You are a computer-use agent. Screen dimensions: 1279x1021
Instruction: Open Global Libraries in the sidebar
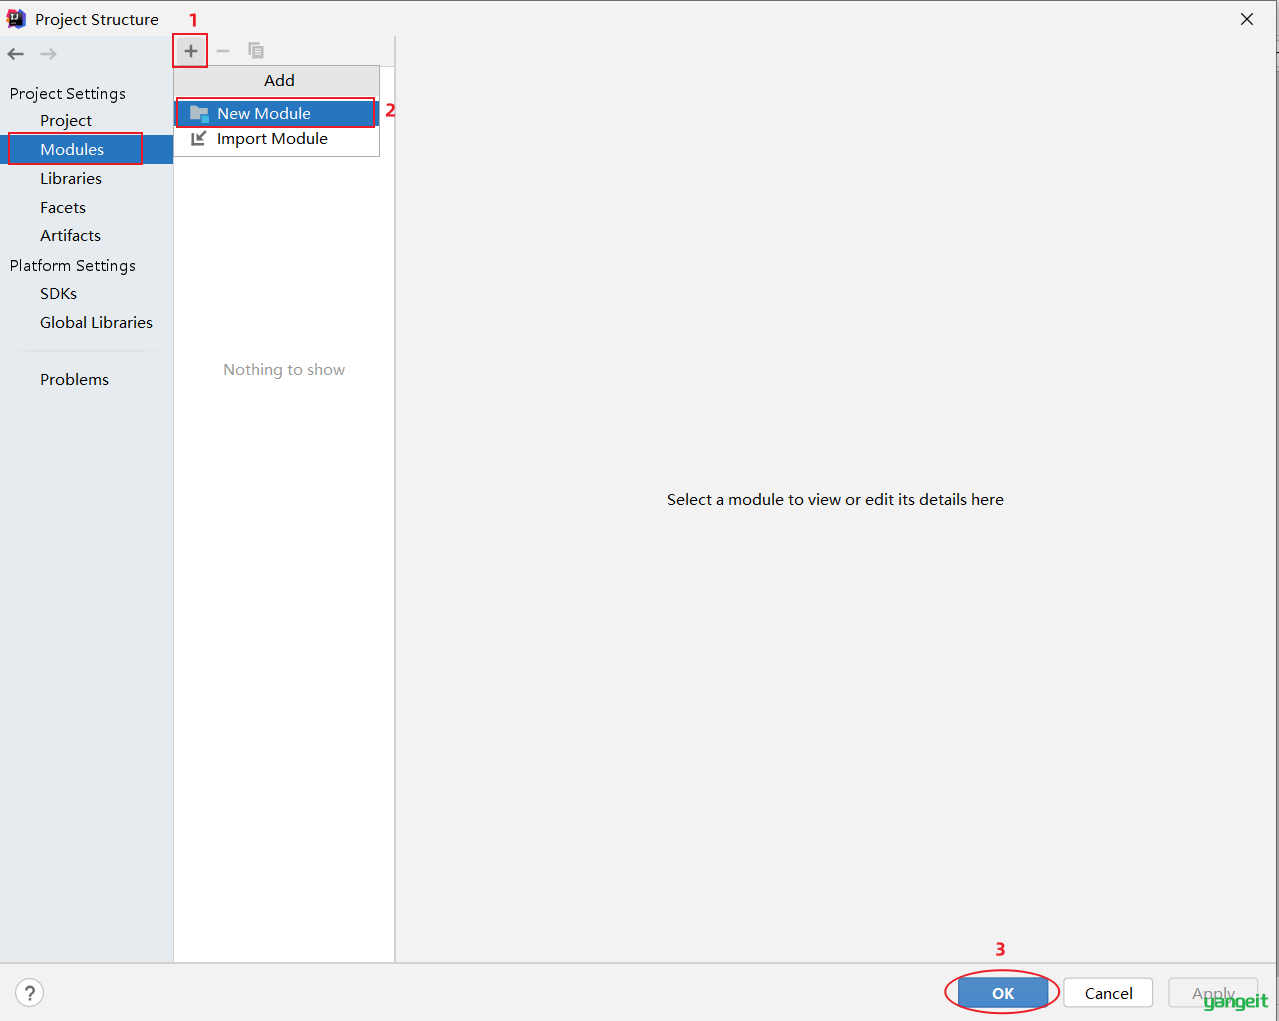coord(96,322)
